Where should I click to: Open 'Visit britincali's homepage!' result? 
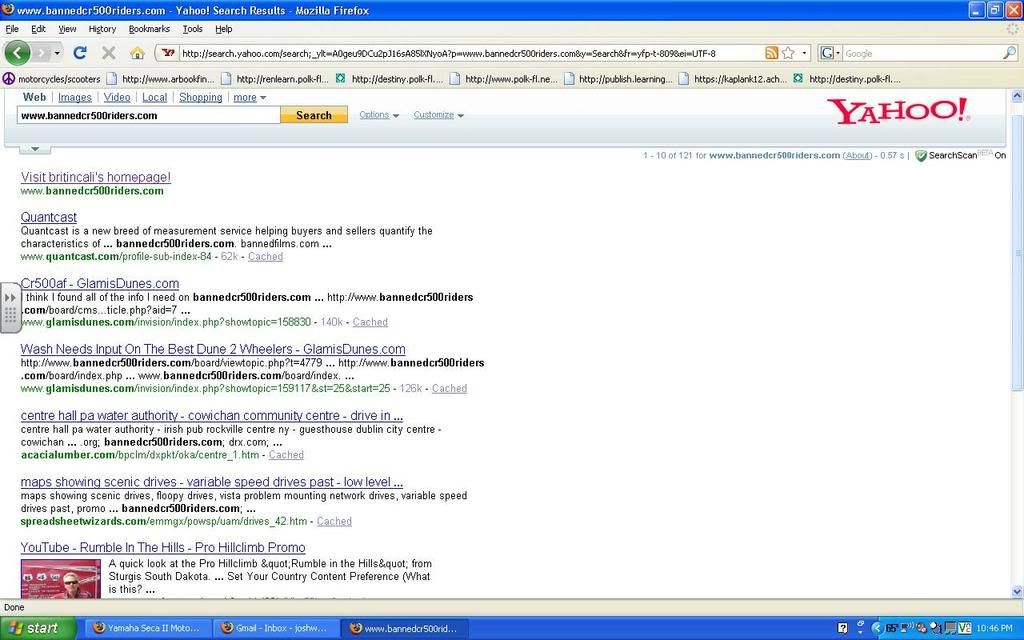tap(95, 177)
